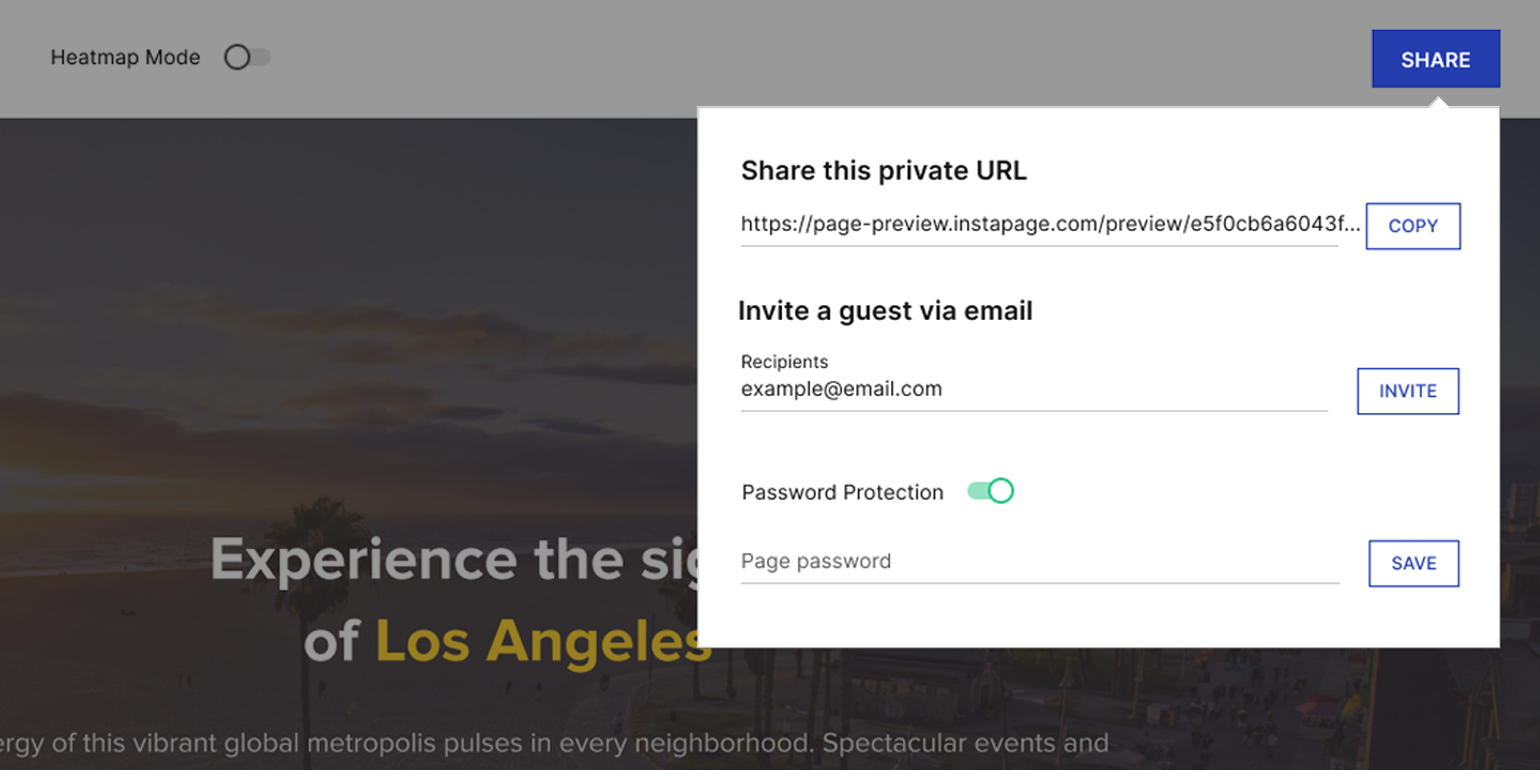1540x770 pixels.
Task: Click the 'Share this private URL' heading
Action: pyautogui.click(x=883, y=171)
